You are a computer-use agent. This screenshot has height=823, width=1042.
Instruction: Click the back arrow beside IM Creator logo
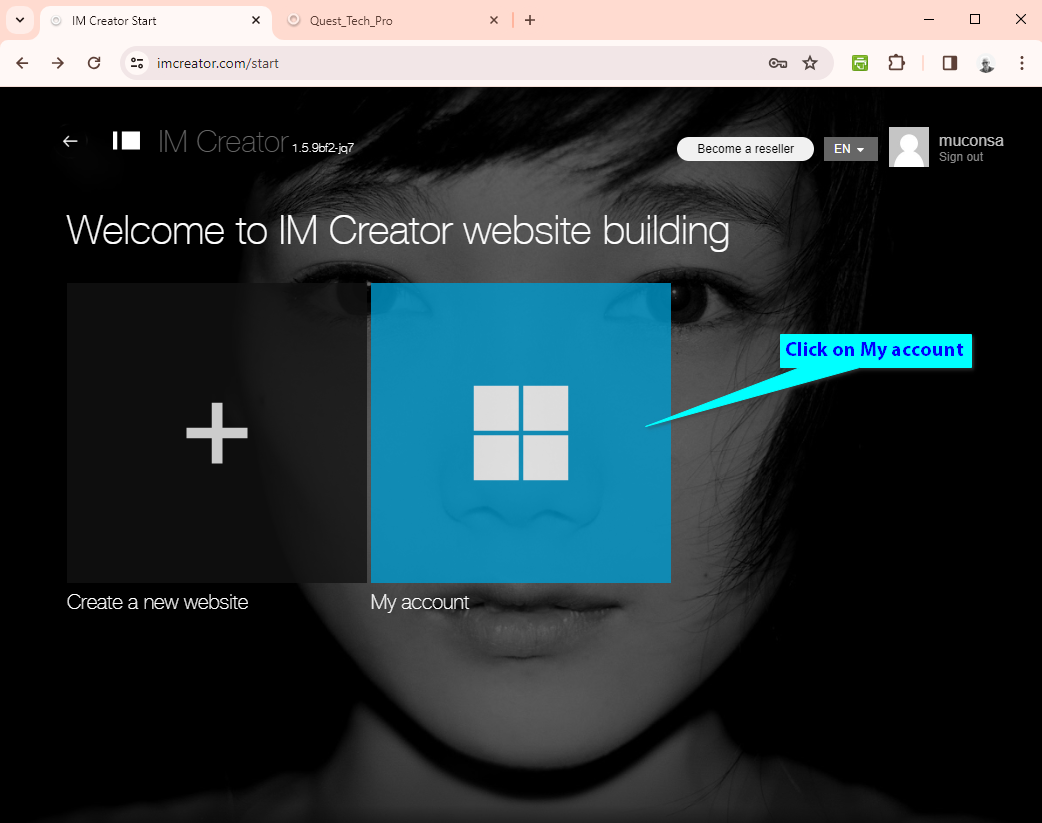70,141
